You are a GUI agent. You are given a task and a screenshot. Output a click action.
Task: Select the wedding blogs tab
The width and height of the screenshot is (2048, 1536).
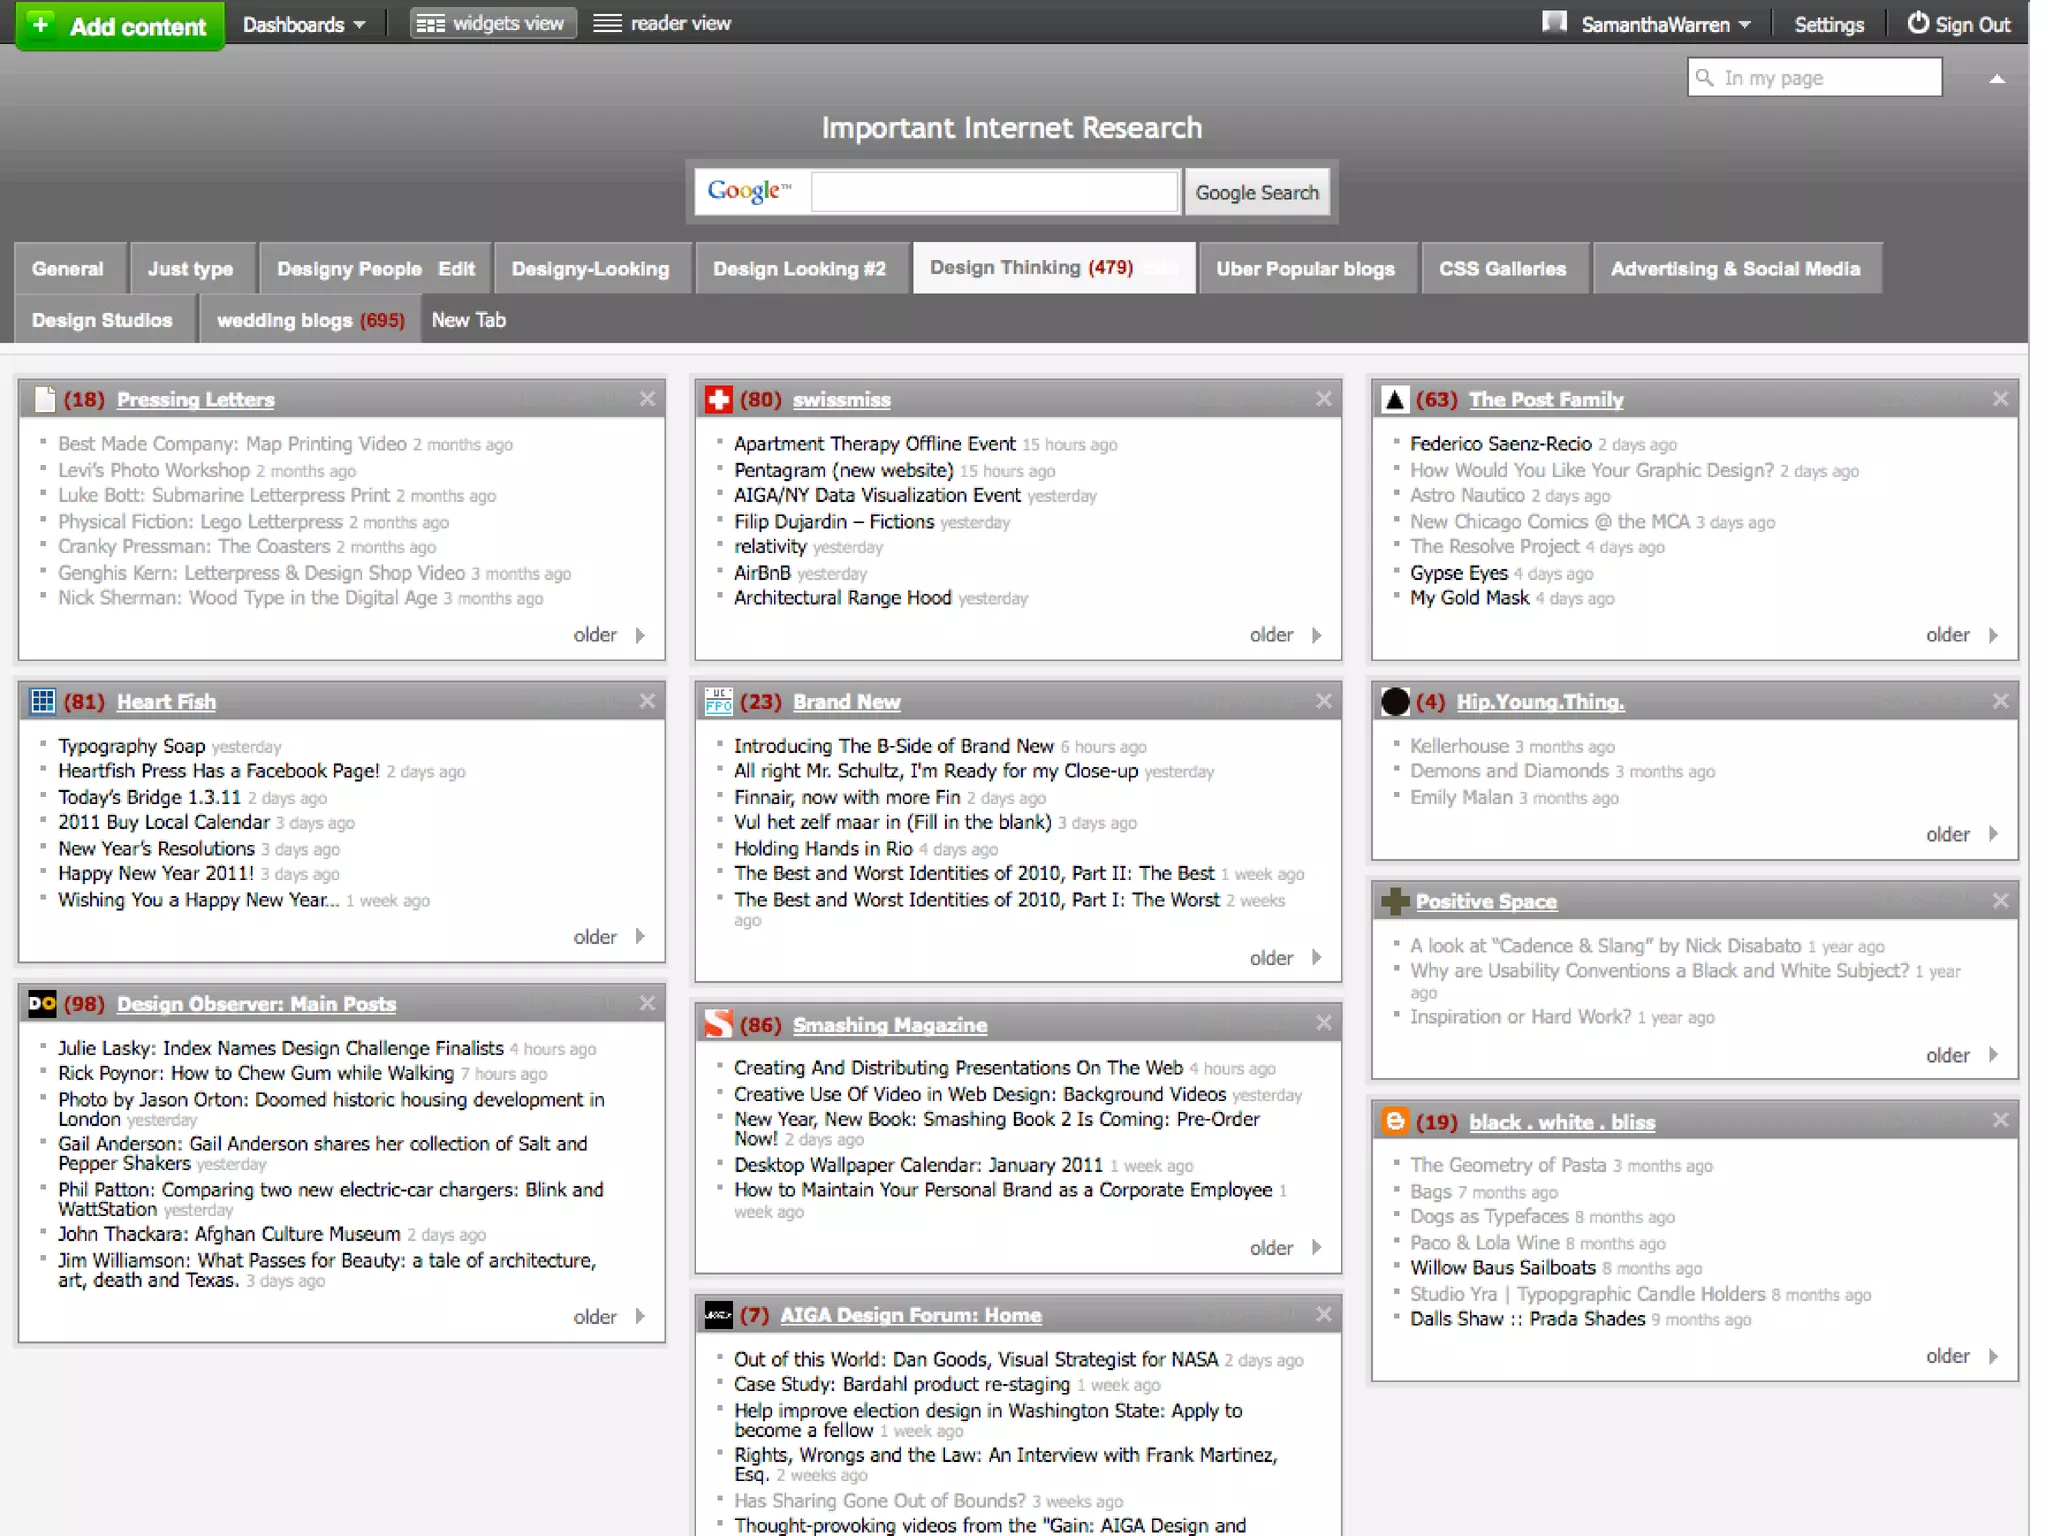coord(309,321)
